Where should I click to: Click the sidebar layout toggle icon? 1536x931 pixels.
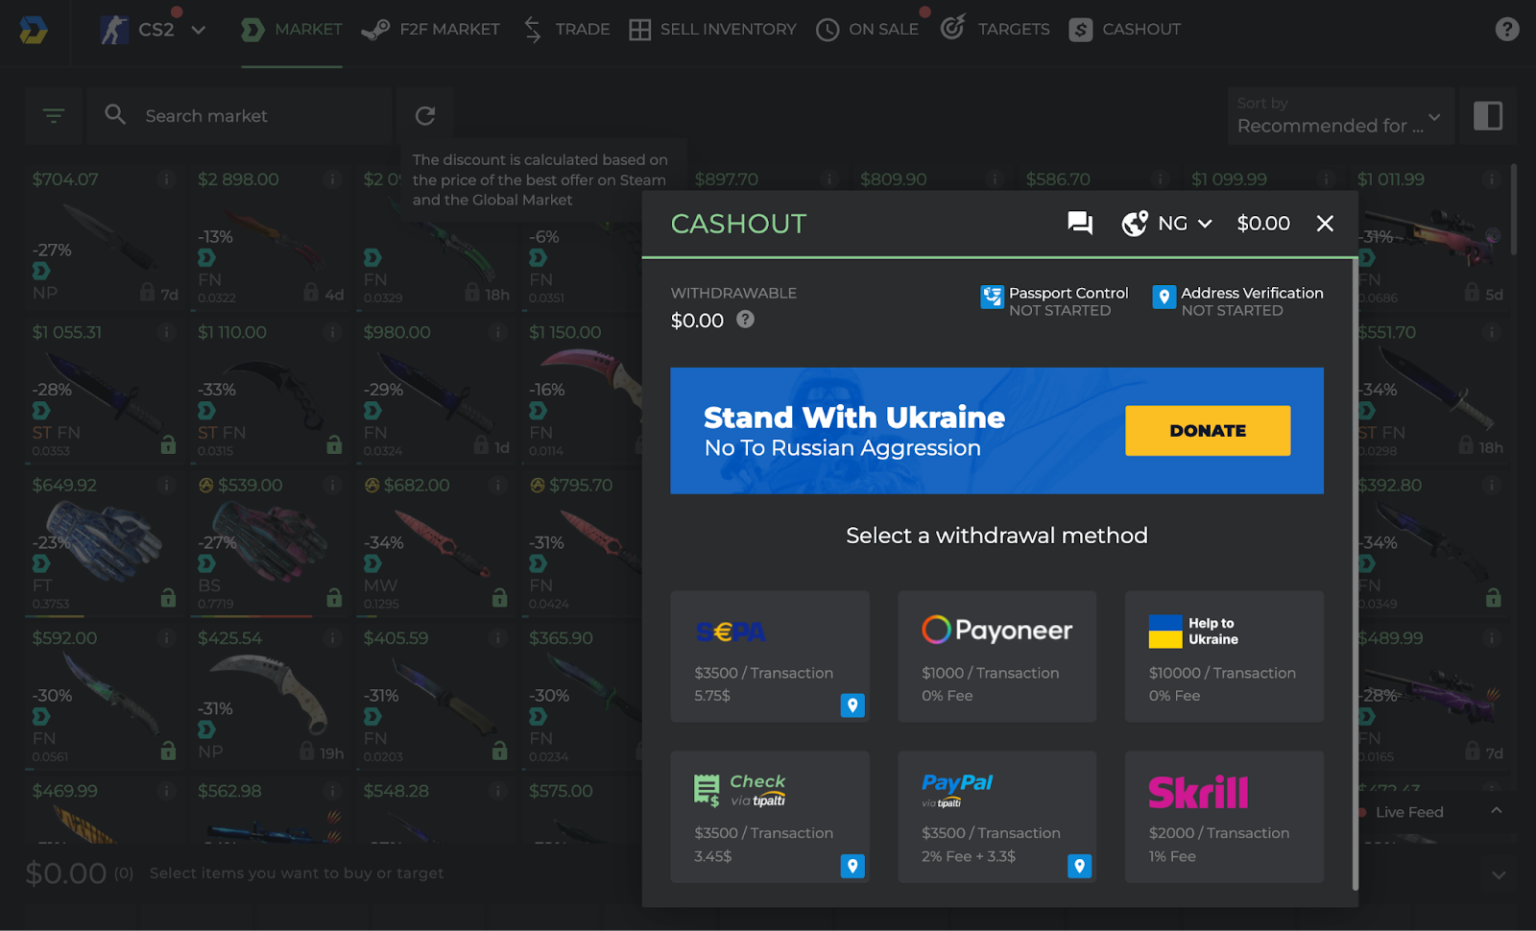pos(1488,115)
